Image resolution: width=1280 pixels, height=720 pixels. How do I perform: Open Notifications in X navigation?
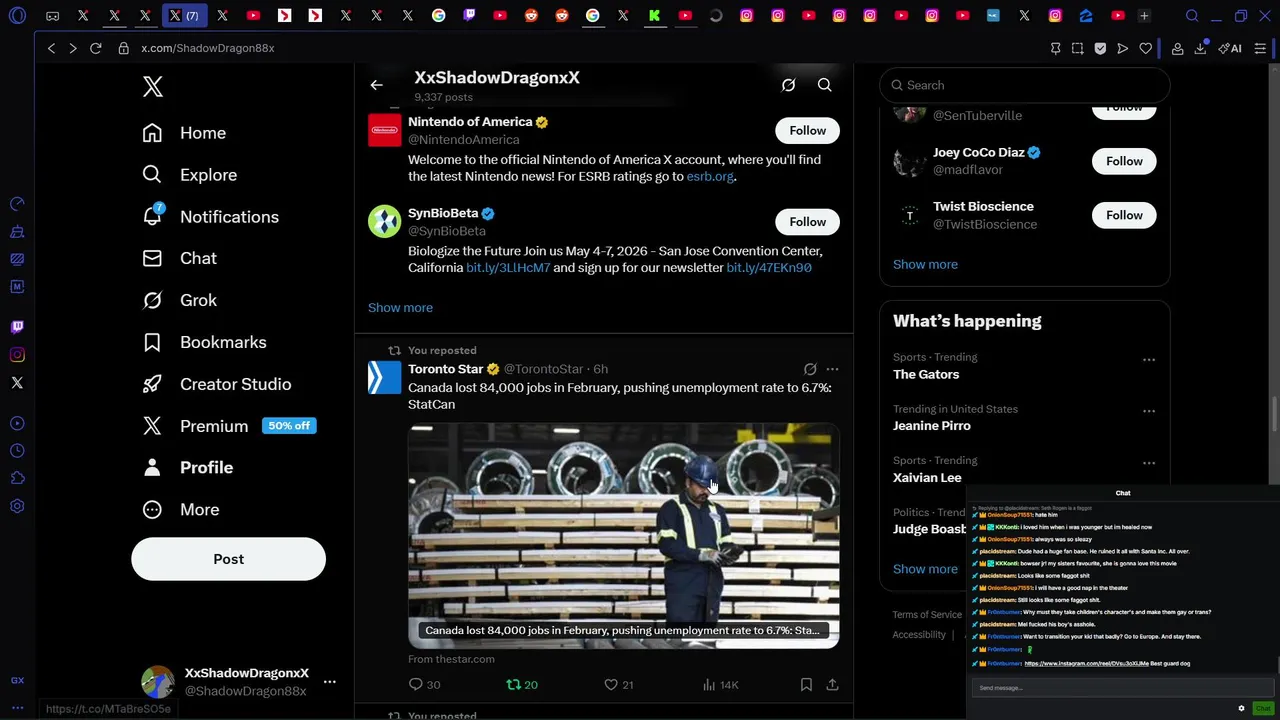tap(210, 217)
